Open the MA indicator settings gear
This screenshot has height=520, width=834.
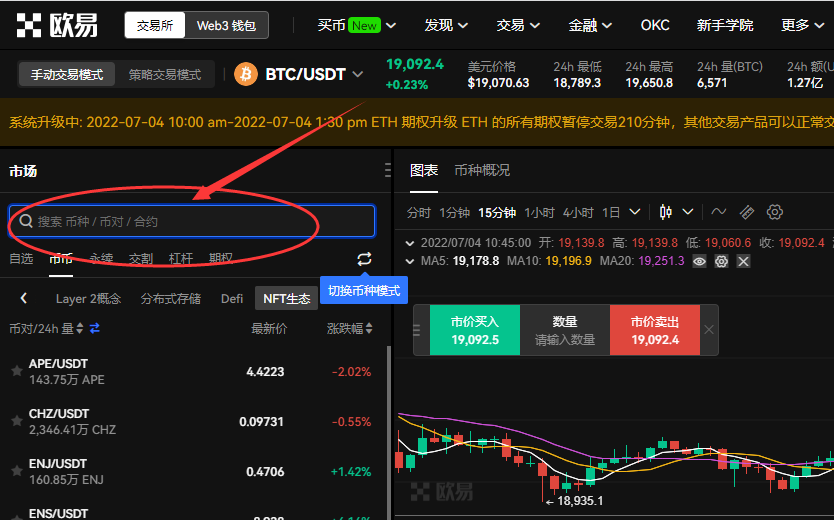(721, 261)
